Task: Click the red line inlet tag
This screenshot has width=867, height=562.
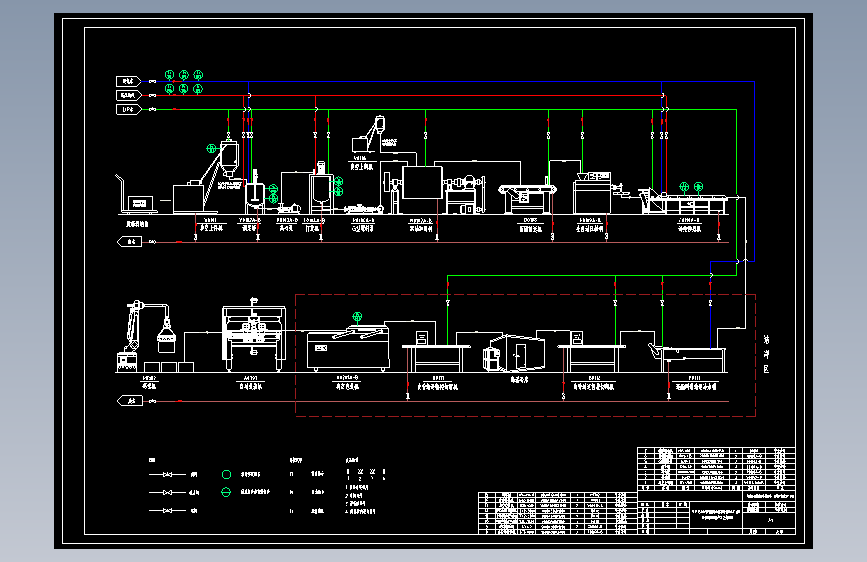Action: click(128, 95)
